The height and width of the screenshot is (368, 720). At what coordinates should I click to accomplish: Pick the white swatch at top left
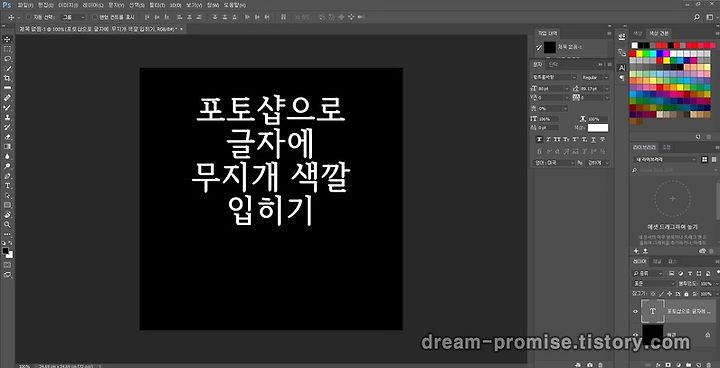(x=635, y=45)
